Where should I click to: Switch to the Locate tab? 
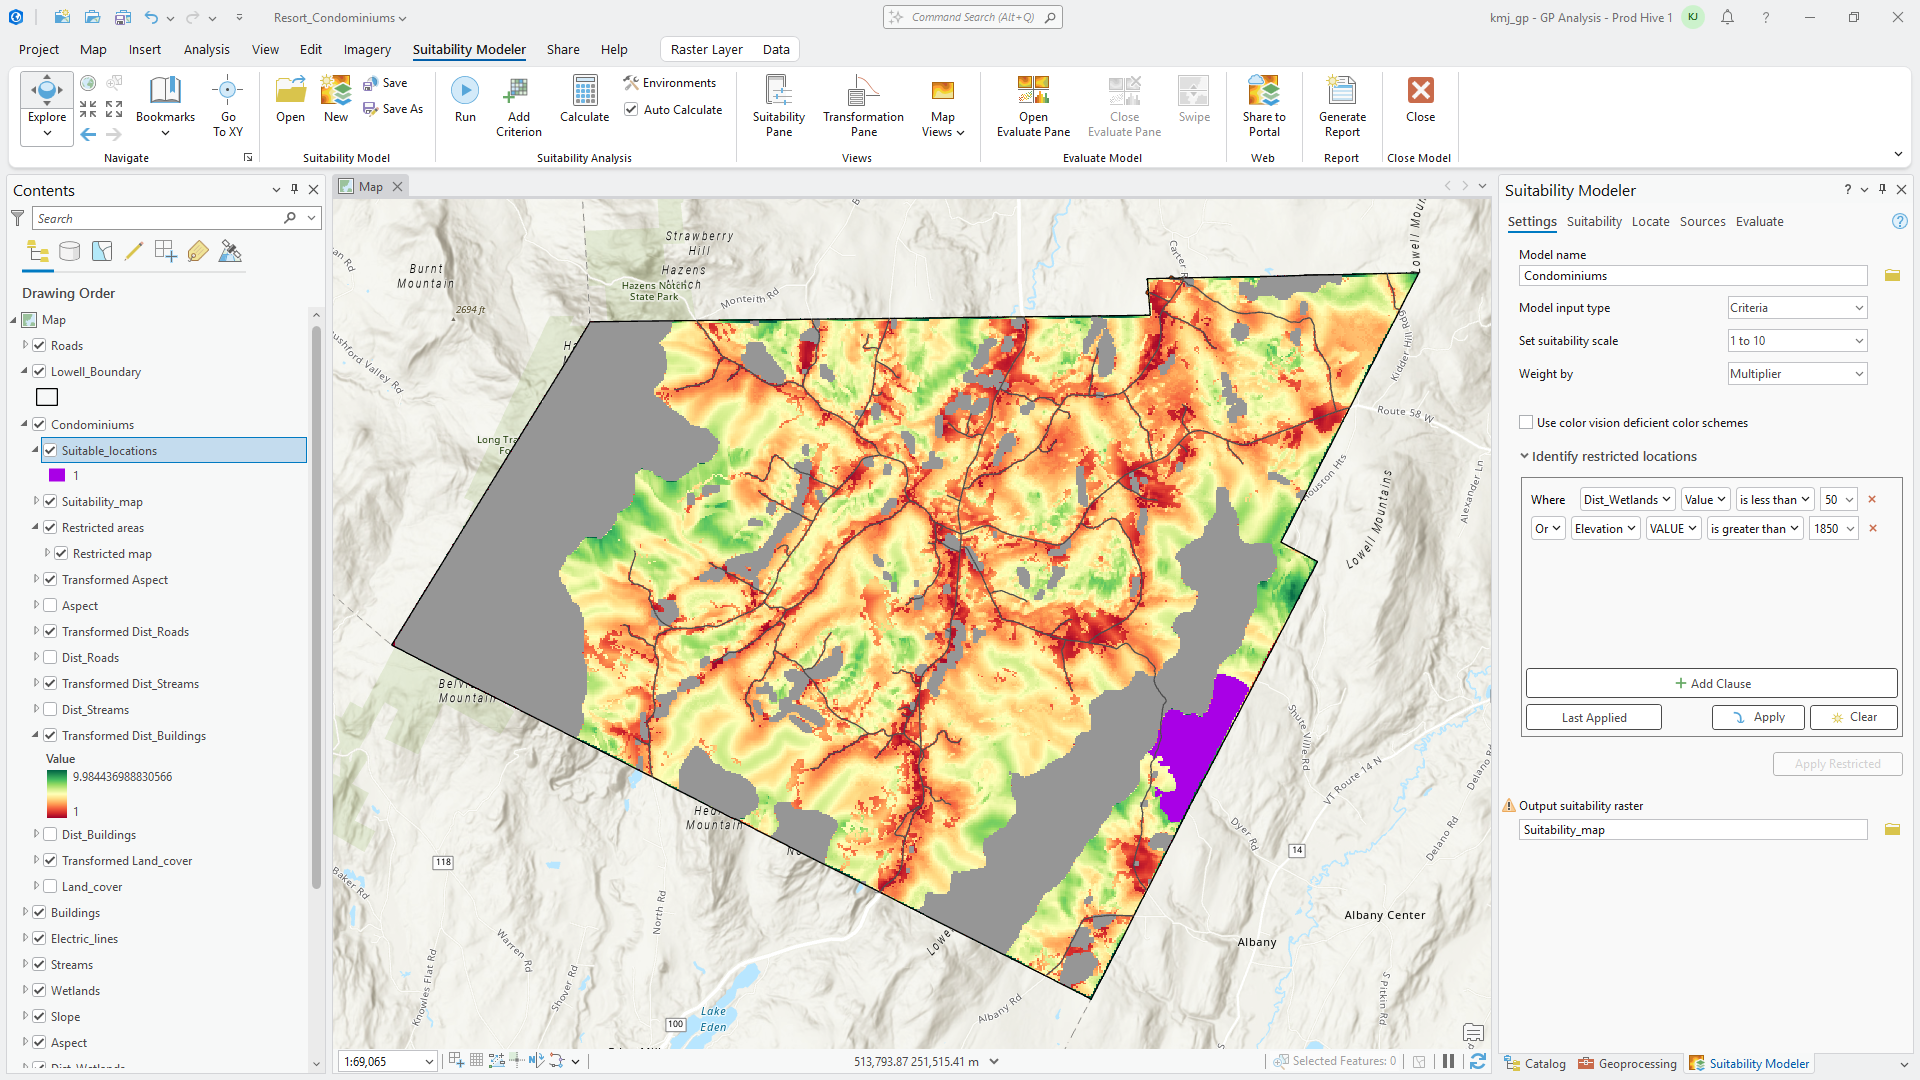[1650, 222]
